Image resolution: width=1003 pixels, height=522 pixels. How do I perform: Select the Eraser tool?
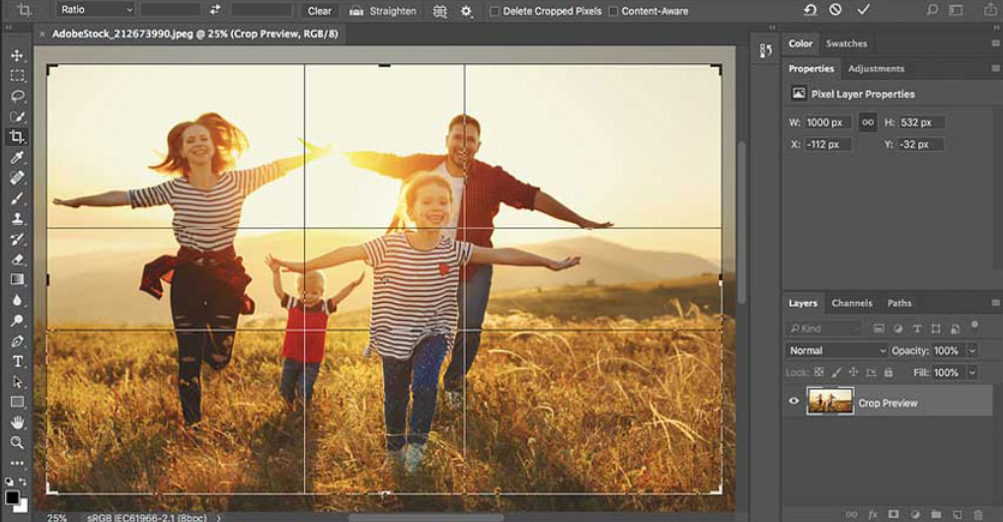pyautogui.click(x=17, y=259)
